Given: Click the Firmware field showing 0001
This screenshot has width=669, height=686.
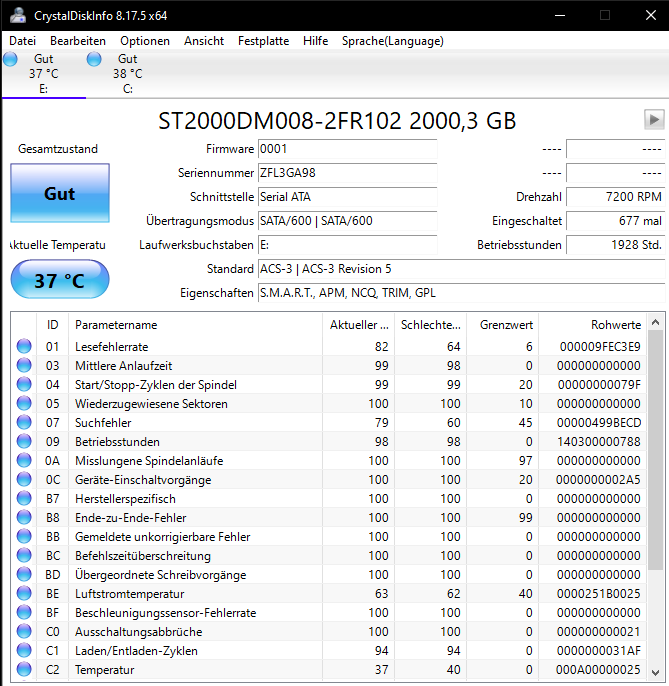Looking at the screenshot, I should pos(347,149).
